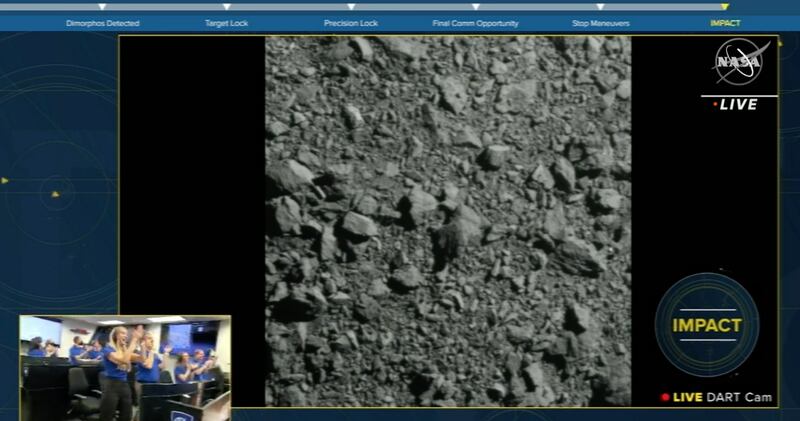
Task: Click the white triangle marker above Dimorphos Detected
Action: tap(103, 8)
